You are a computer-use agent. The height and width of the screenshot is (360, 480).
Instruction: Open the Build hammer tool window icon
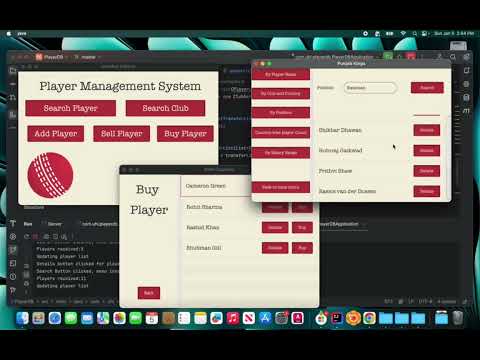[13, 223]
